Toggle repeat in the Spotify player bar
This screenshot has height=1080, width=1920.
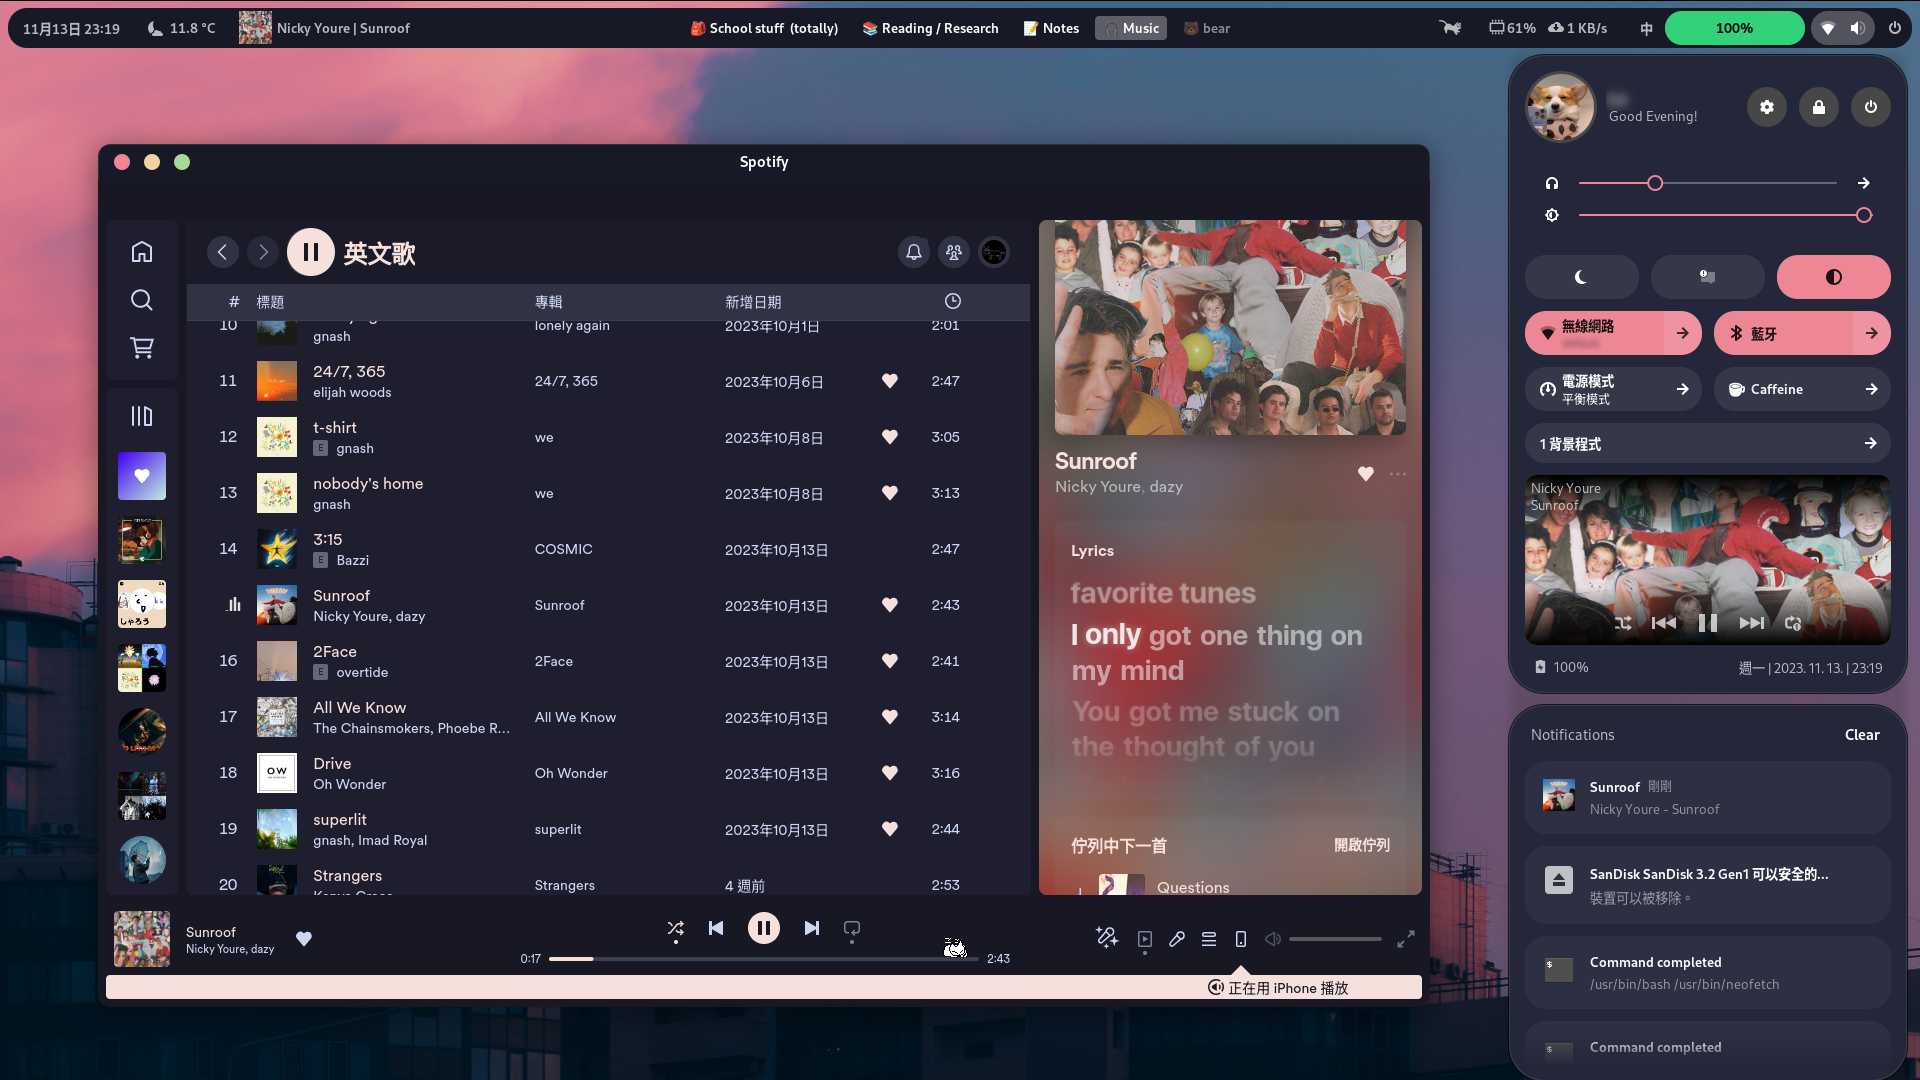852,928
